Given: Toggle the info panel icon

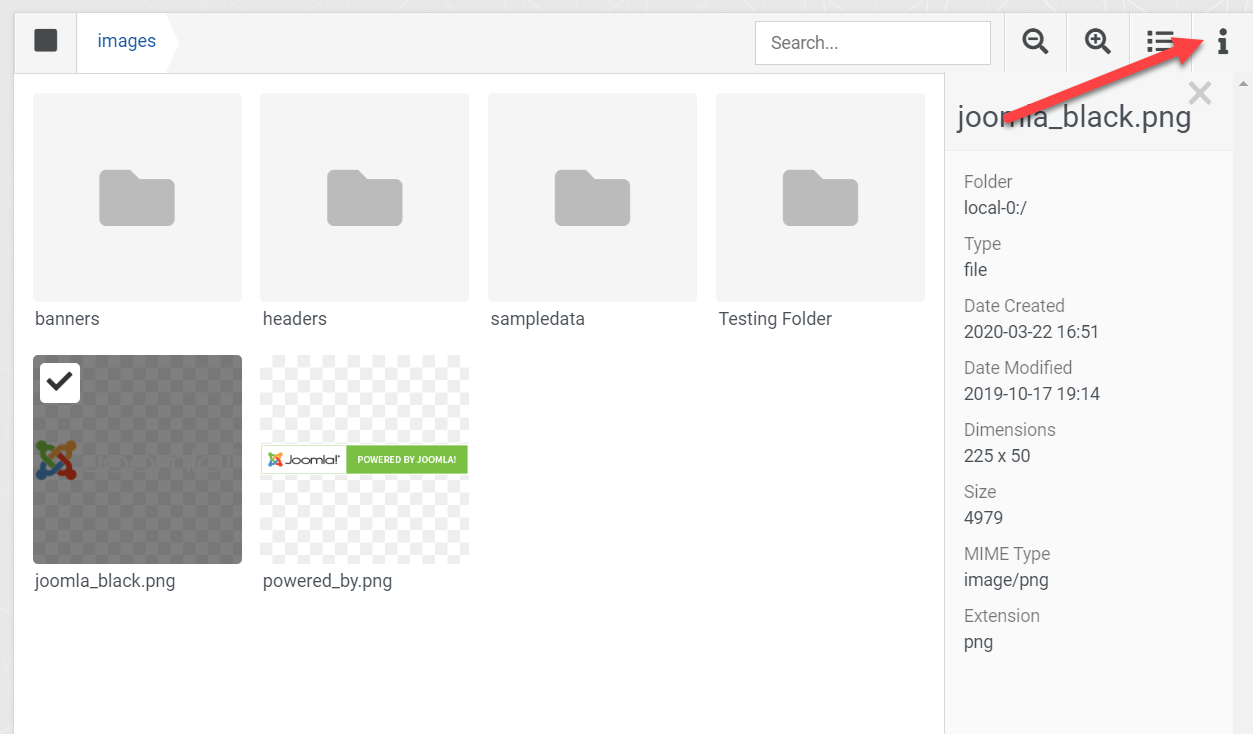Looking at the screenshot, I should point(1222,41).
